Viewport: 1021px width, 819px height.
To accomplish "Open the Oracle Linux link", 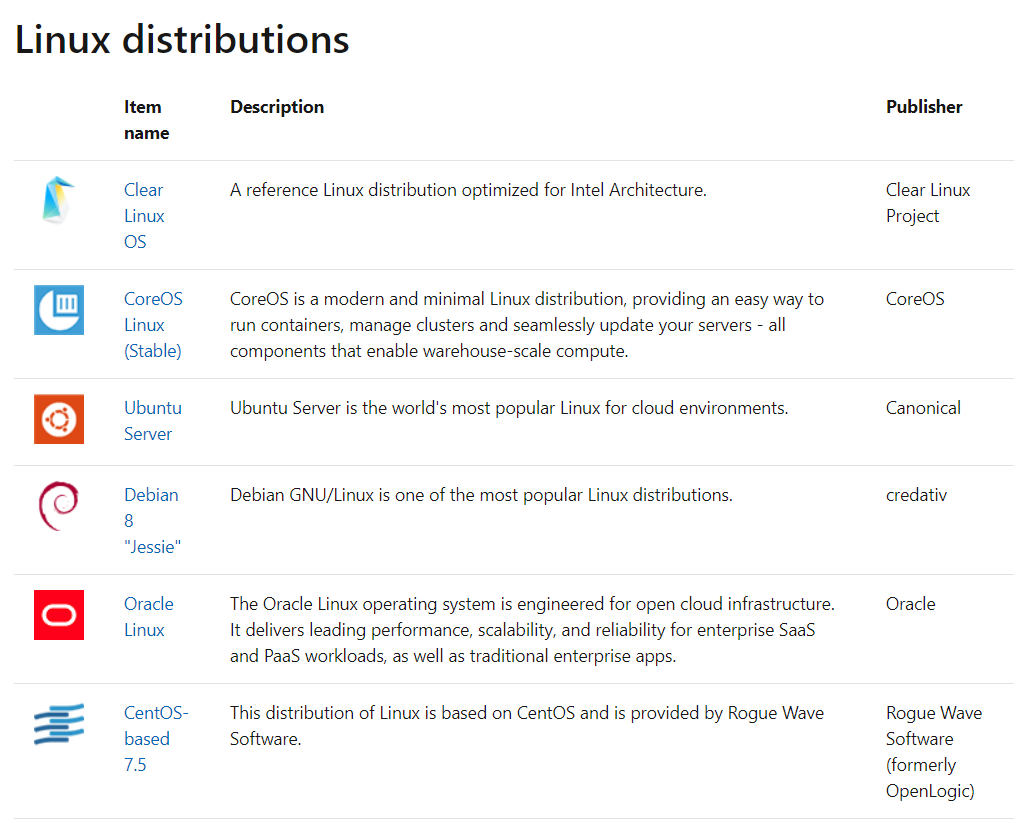I will (149, 616).
